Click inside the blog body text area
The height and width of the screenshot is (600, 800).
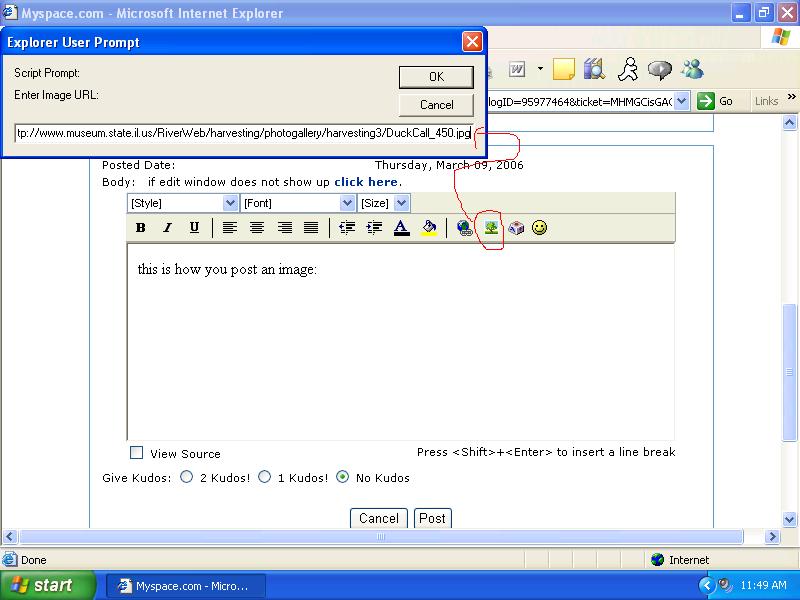pos(401,342)
